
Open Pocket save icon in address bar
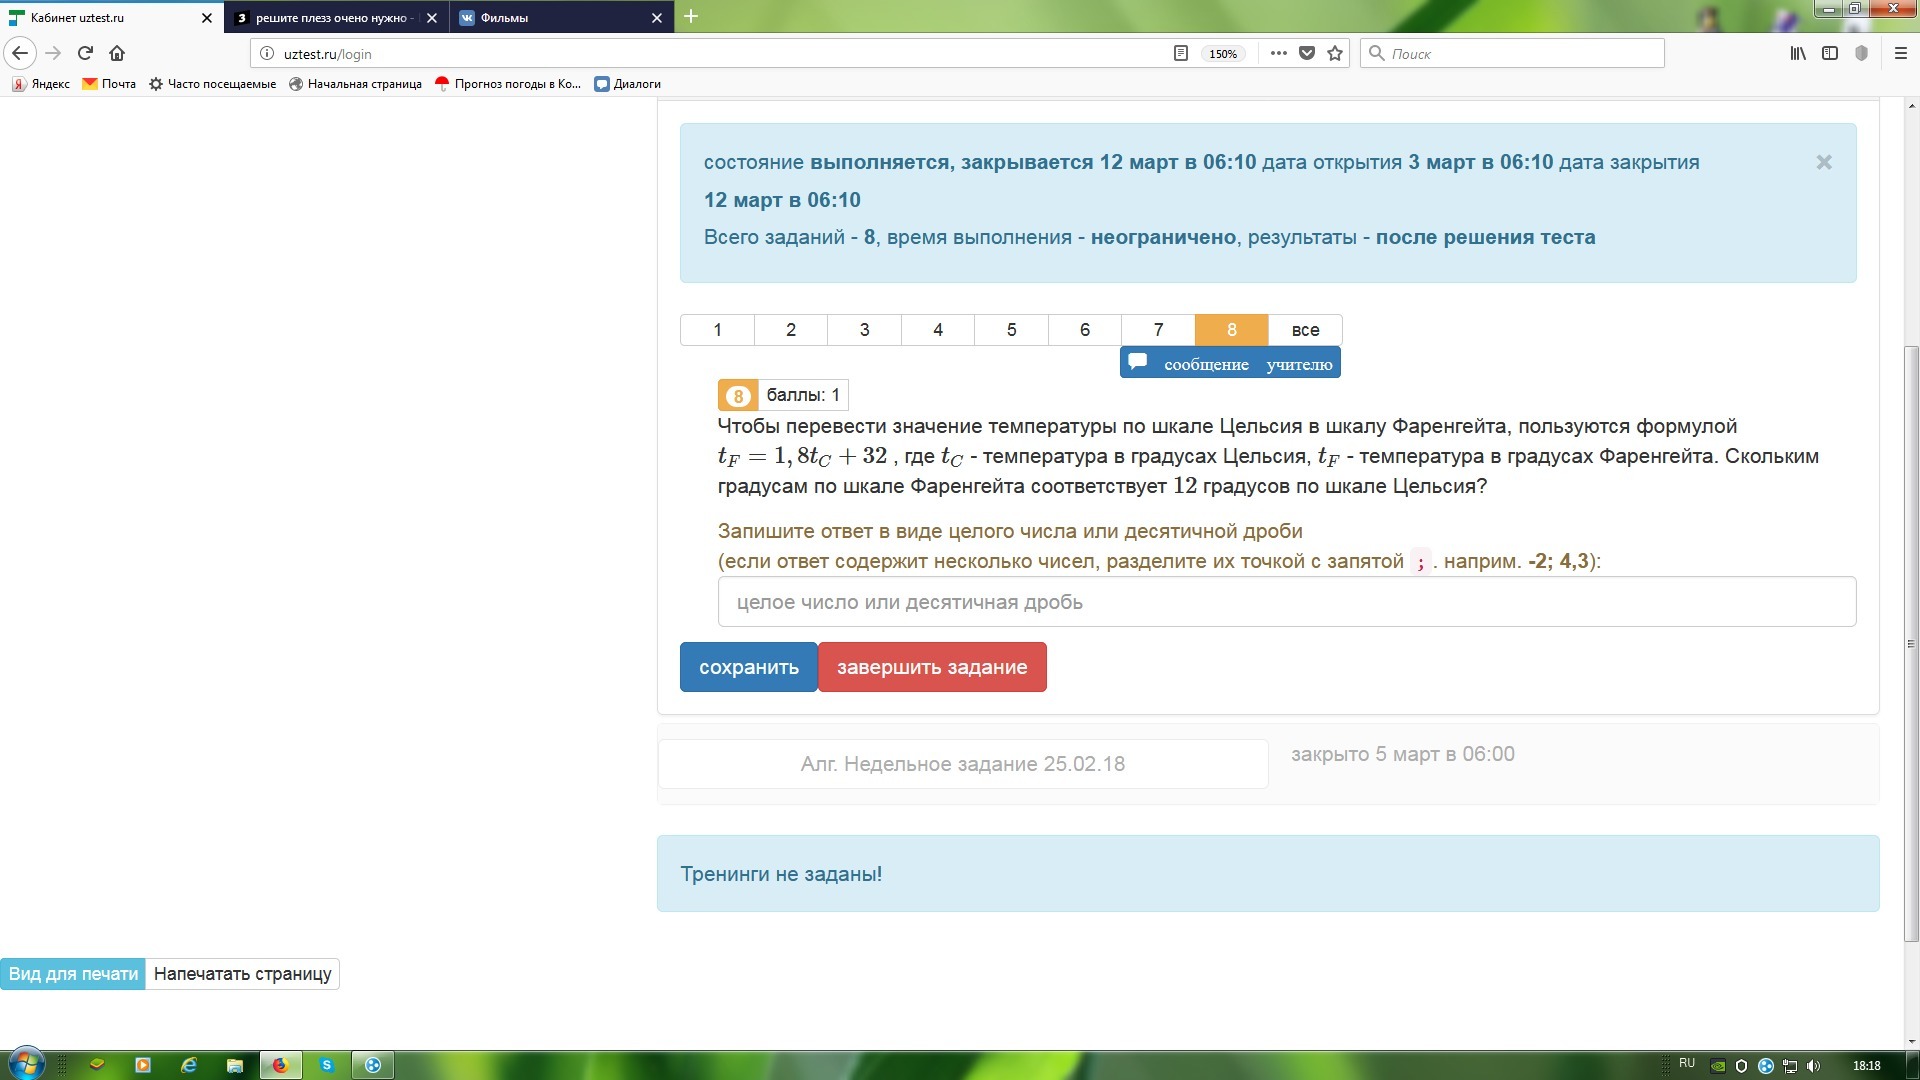[x=1307, y=53]
